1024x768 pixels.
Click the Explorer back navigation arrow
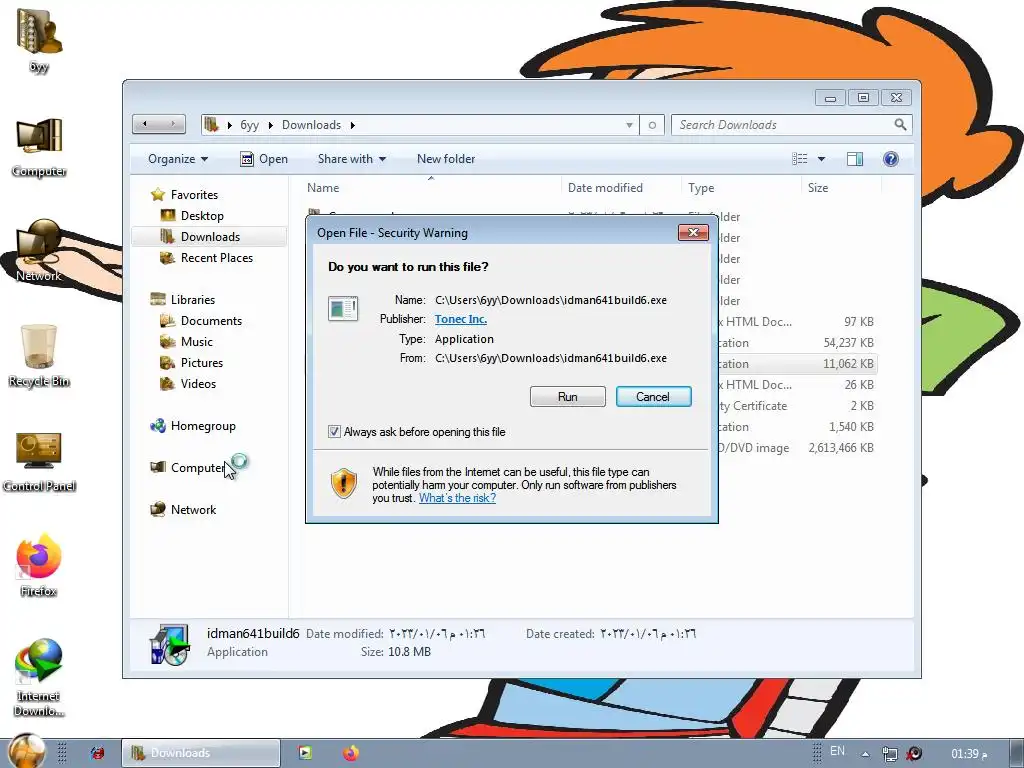[x=146, y=124]
